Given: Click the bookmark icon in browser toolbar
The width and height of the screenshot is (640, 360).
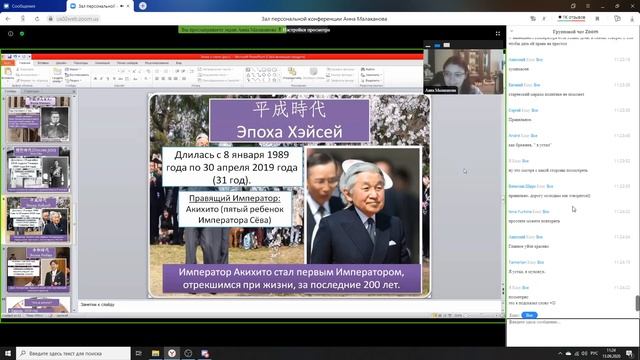Looking at the screenshot, I should (598, 19).
